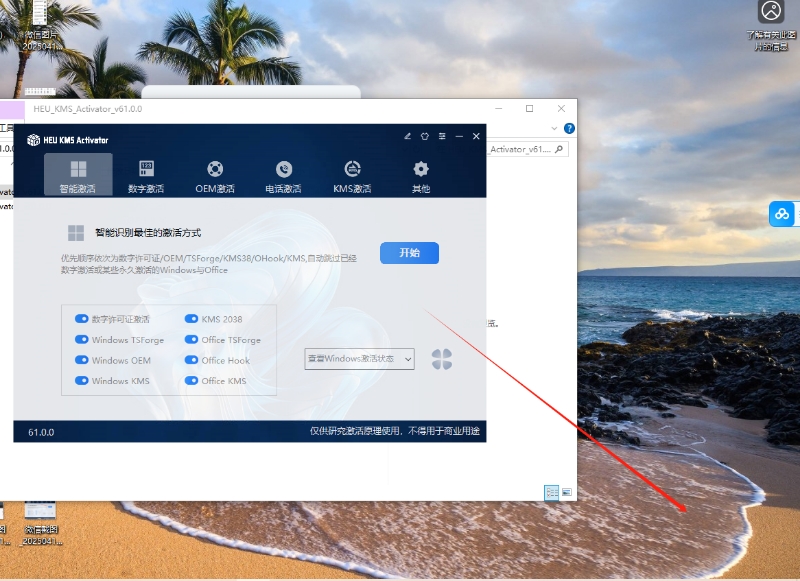
Task: Toggle the Windows OEM switch
Action: [x=82, y=360]
